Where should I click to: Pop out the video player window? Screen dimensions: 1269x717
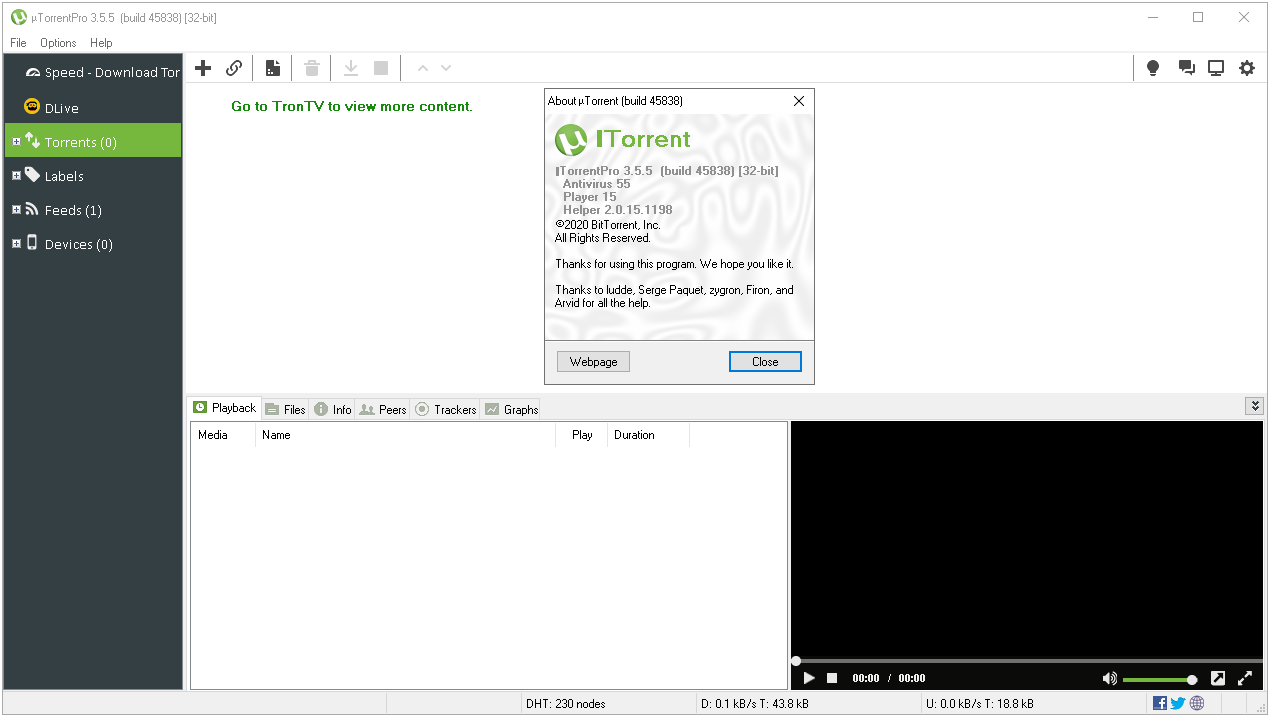pyautogui.click(x=1218, y=678)
